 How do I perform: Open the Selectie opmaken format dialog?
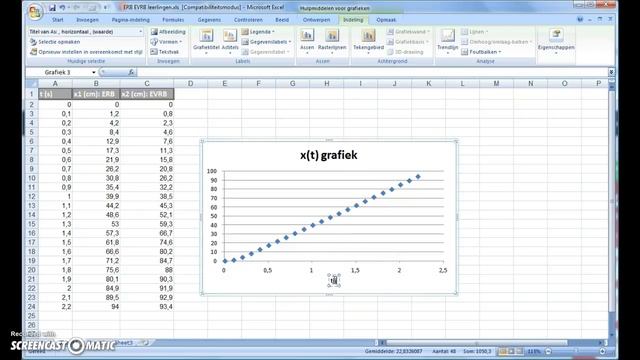55,42
